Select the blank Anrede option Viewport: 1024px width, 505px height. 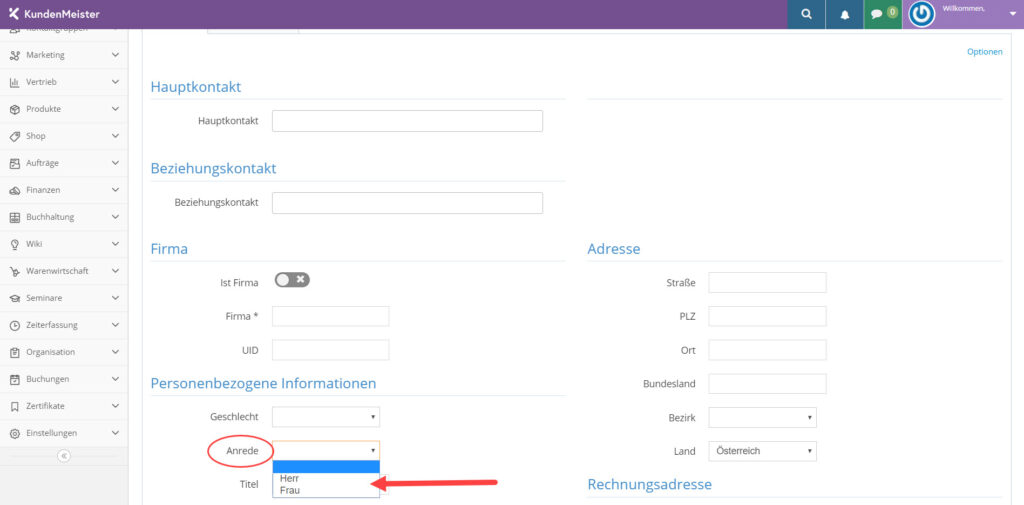point(326,466)
